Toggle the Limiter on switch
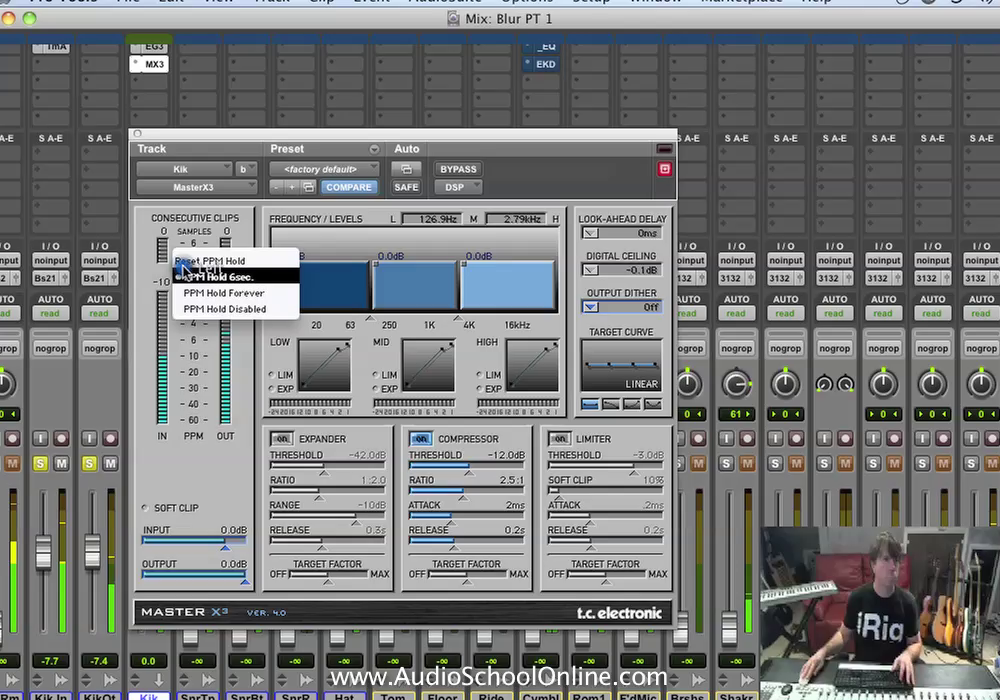This screenshot has height=700, width=1000. (x=559, y=439)
